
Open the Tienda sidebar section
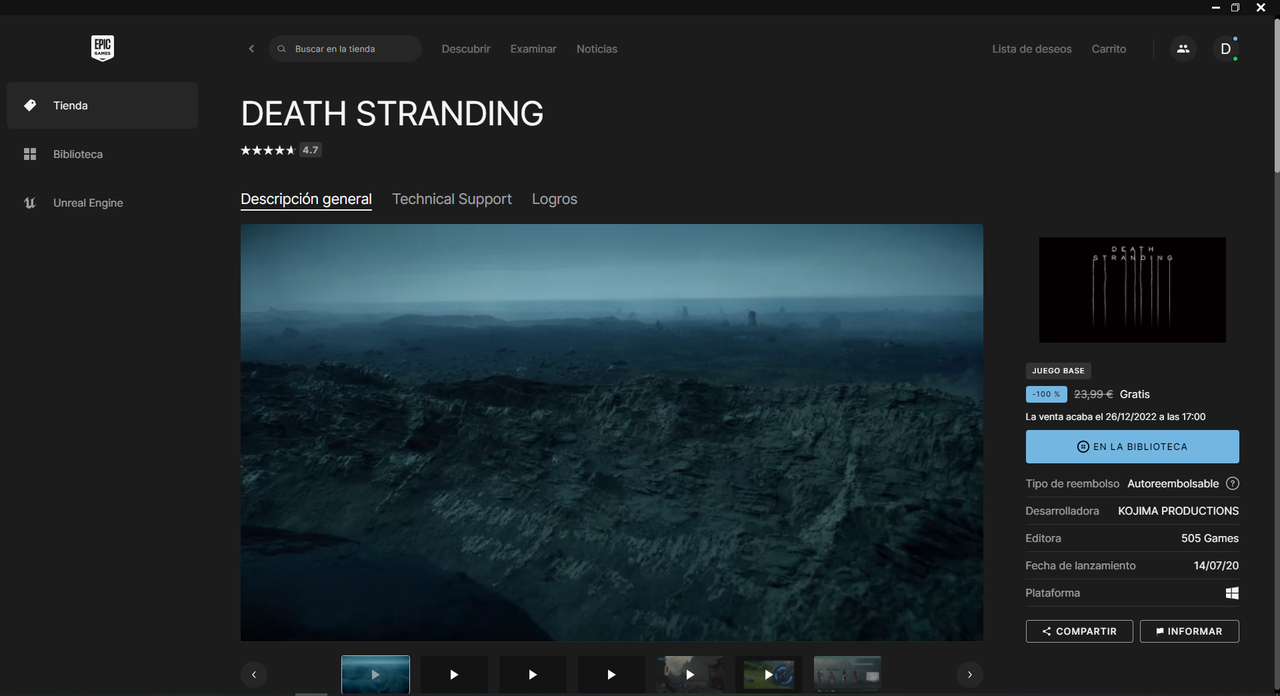point(102,105)
